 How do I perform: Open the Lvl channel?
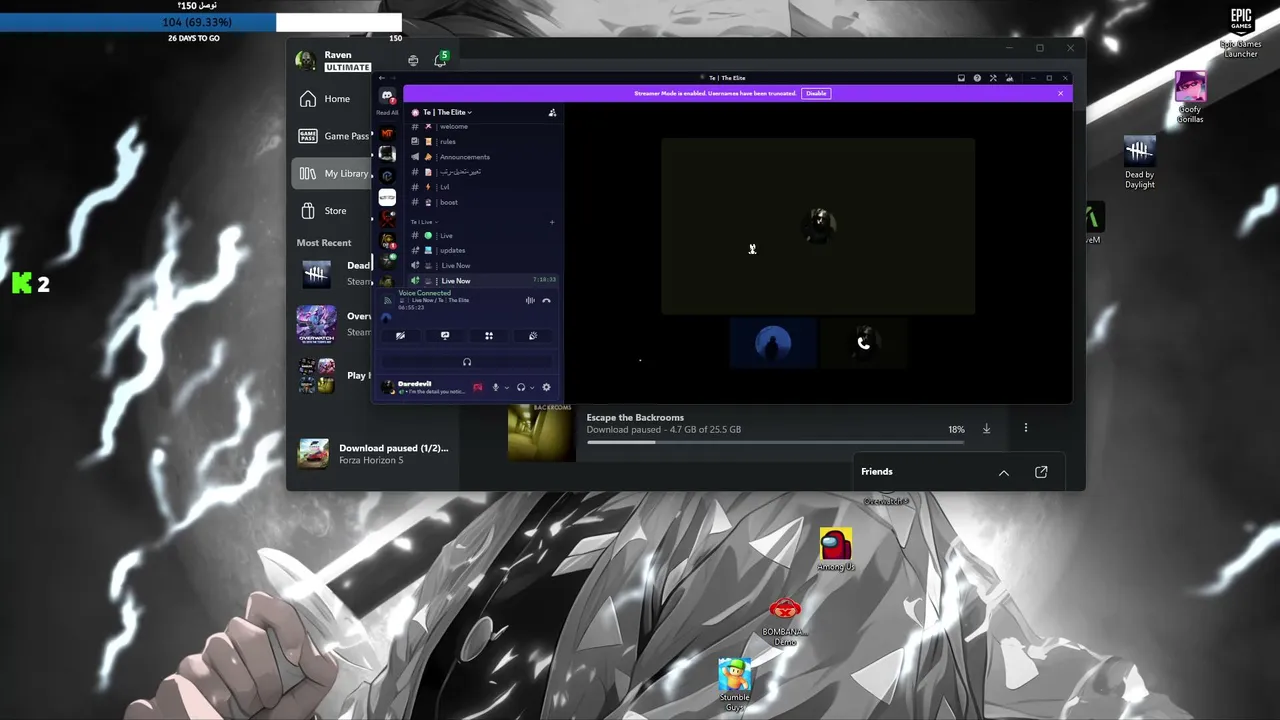tap(483, 187)
